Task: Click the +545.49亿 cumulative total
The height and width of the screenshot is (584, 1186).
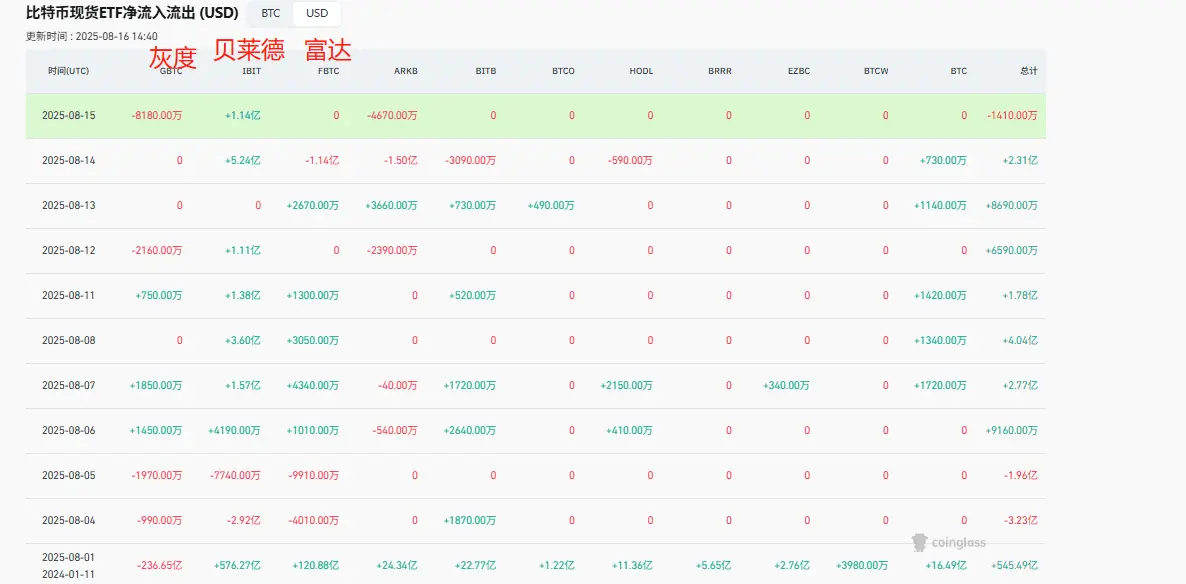Action: coord(1014,565)
